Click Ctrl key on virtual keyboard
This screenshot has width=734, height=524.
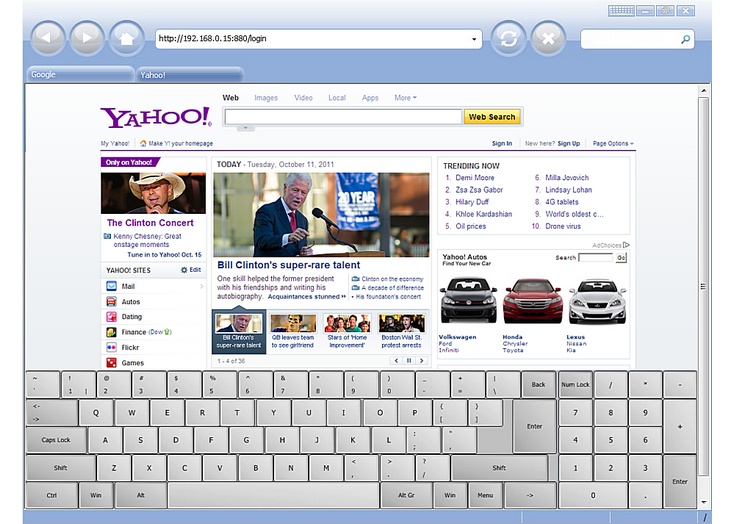coord(52,495)
